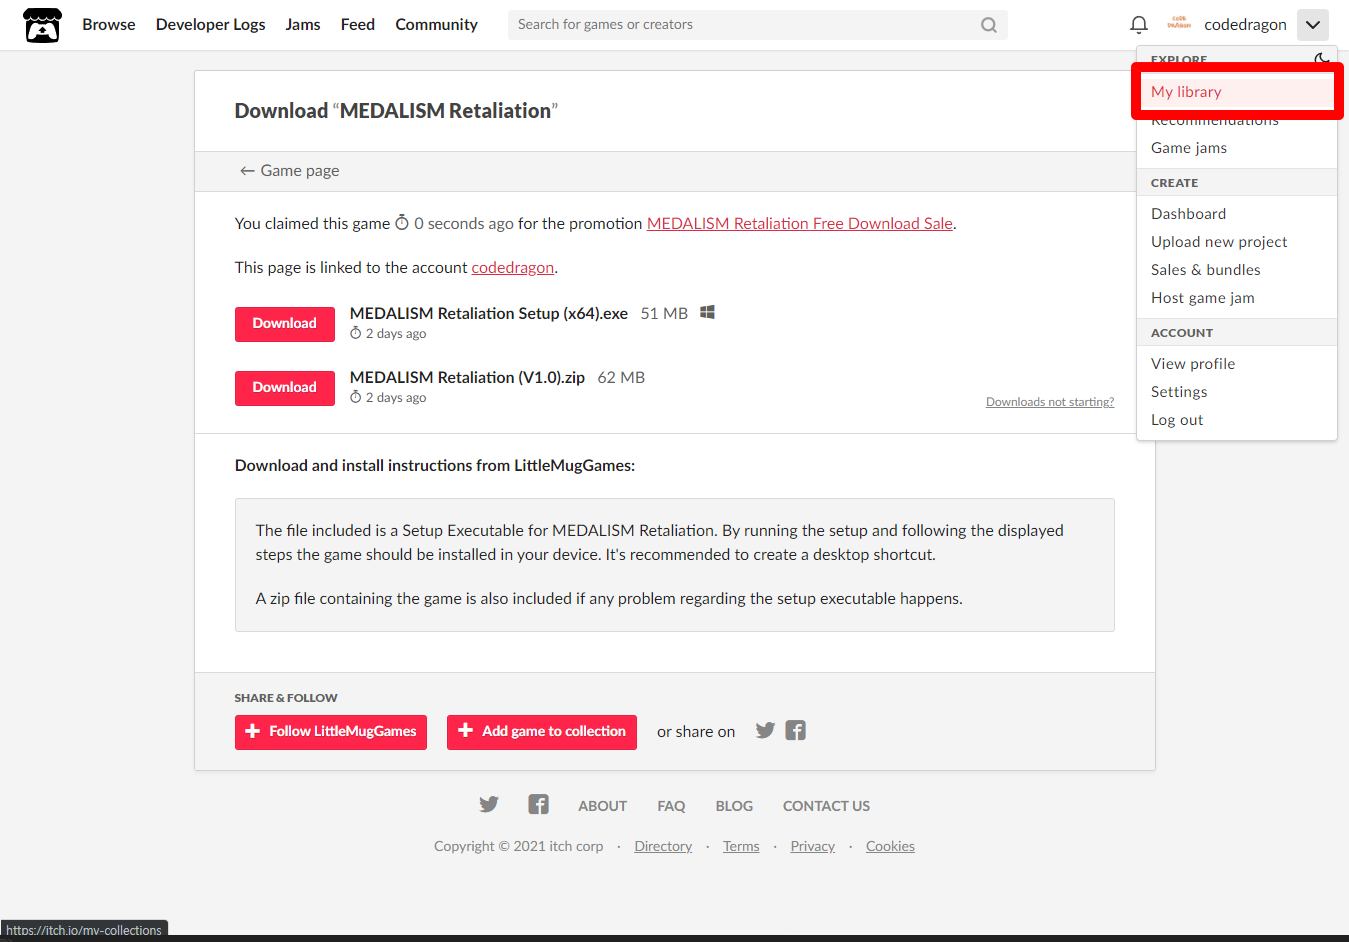
Task: Share on Facebook beside 'or share on'
Action: point(795,730)
